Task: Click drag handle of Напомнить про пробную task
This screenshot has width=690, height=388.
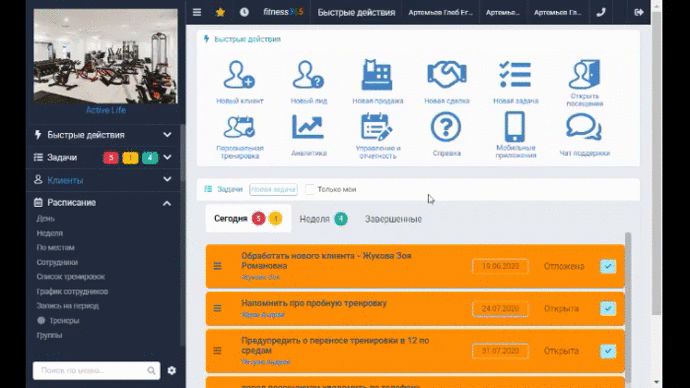Action: [217, 308]
